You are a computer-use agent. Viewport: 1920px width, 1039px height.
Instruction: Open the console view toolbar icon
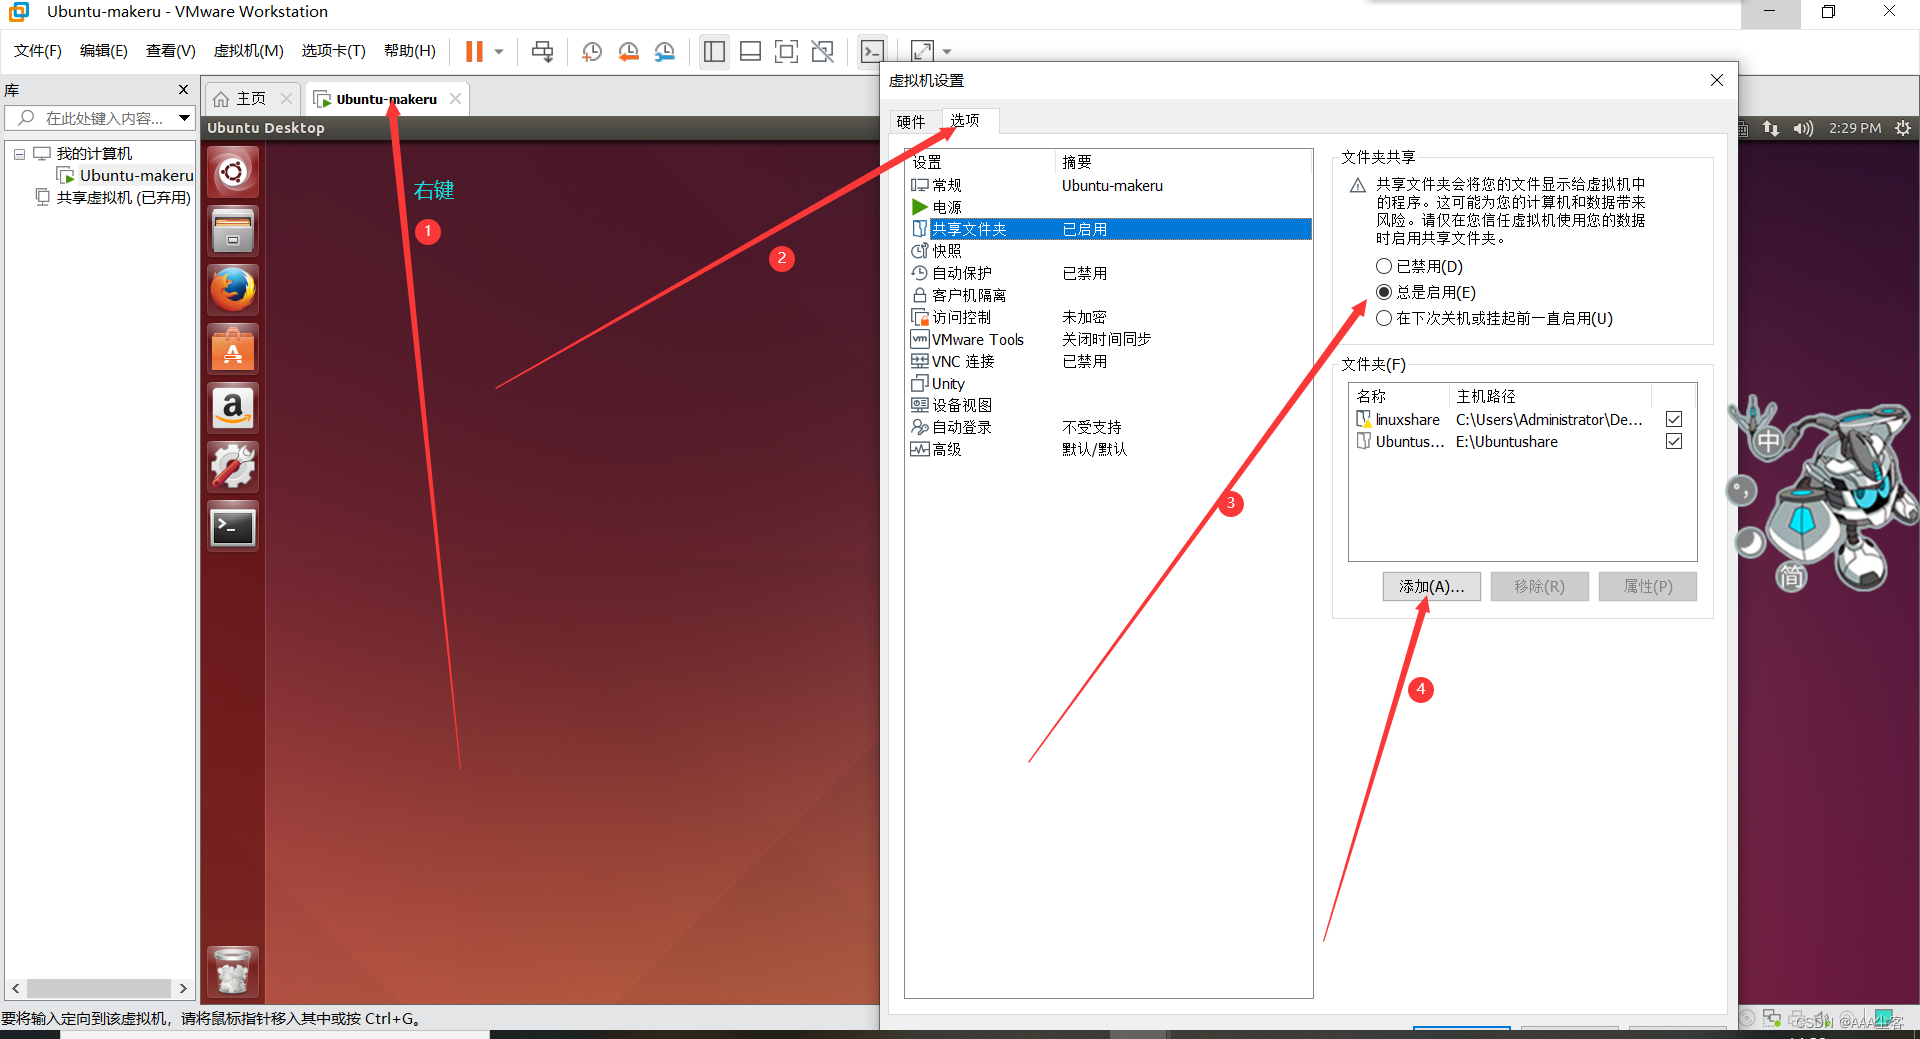pyautogui.click(x=872, y=51)
